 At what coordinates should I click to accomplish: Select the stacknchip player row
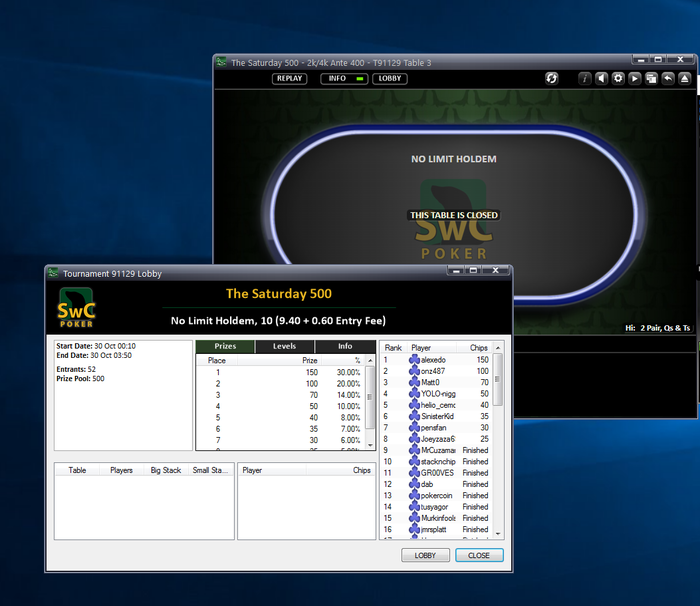(x=437, y=461)
